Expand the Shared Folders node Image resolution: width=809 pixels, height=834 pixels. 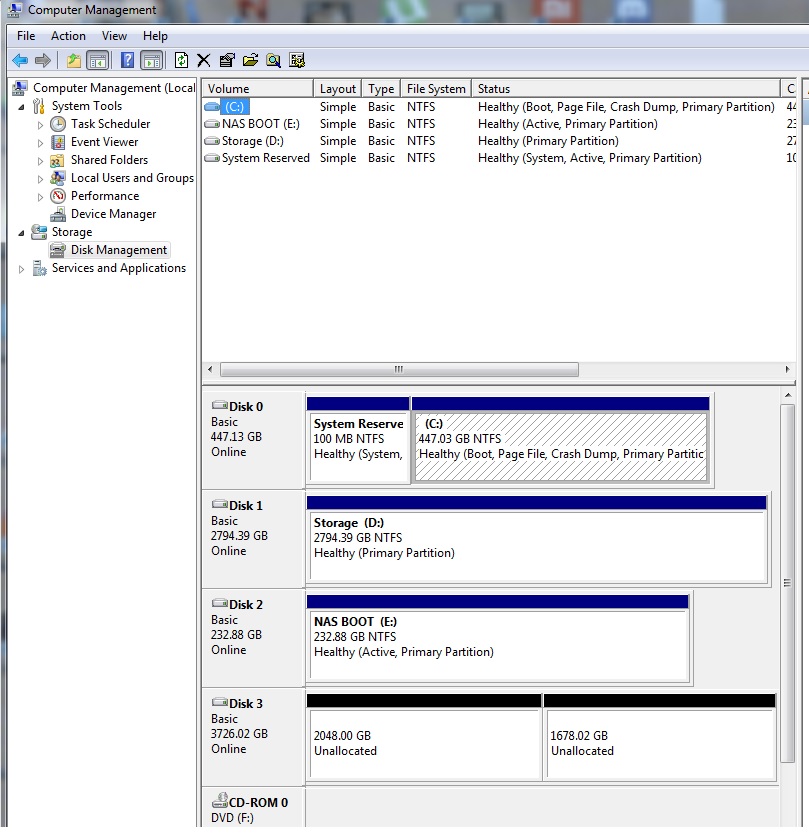40,161
